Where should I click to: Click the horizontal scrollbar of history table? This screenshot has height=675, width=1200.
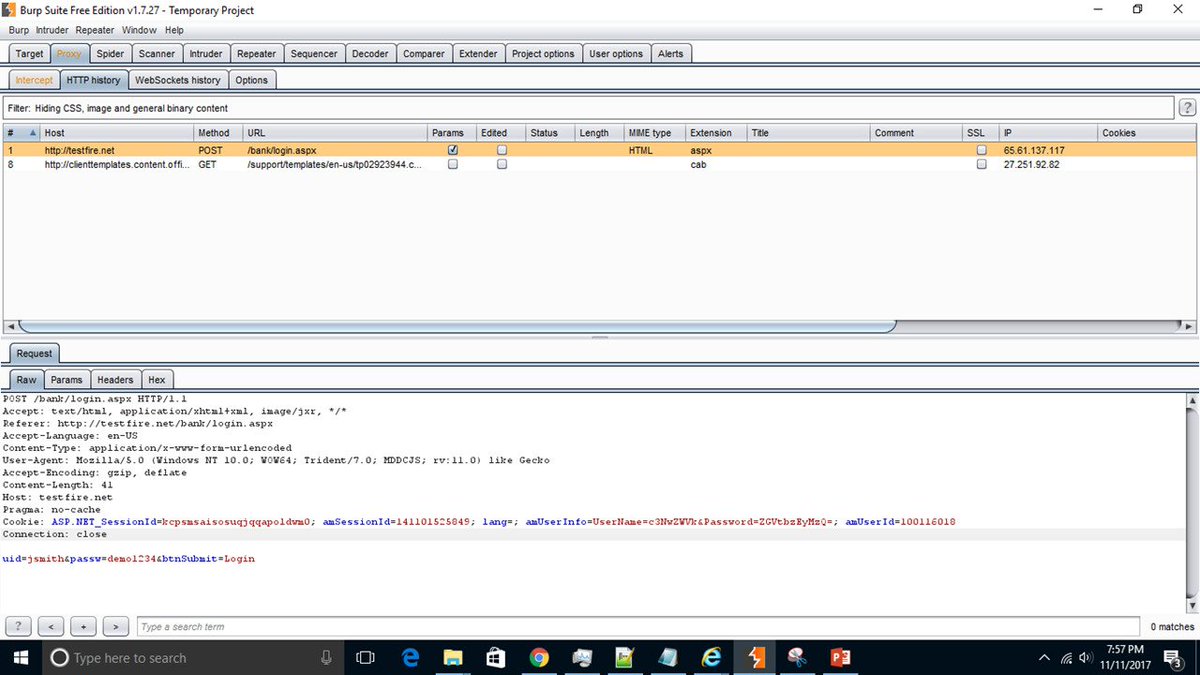tap(457, 326)
